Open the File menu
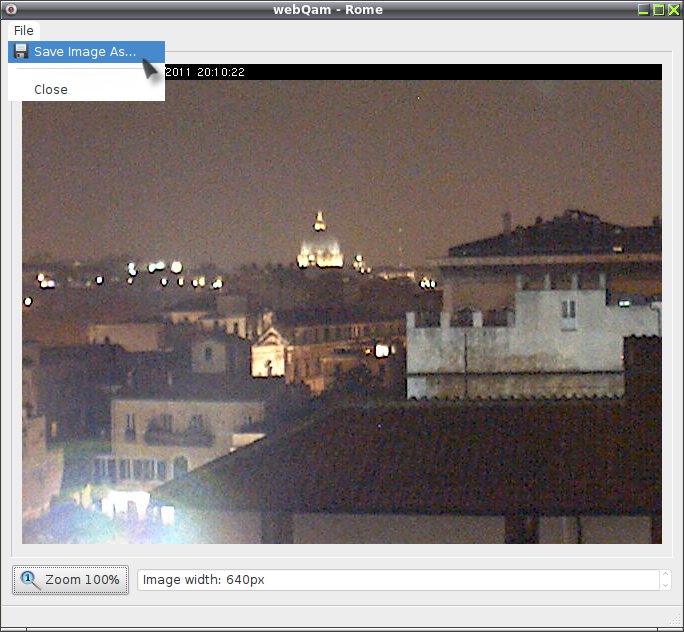Viewport: 684px width, 632px height. click(x=24, y=31)
